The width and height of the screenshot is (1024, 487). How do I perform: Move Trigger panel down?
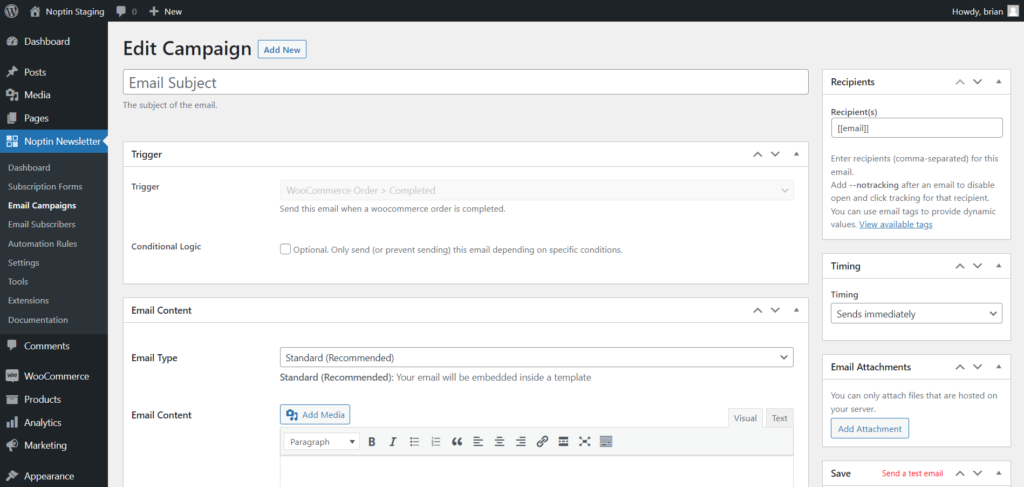[x=775, y=155]
